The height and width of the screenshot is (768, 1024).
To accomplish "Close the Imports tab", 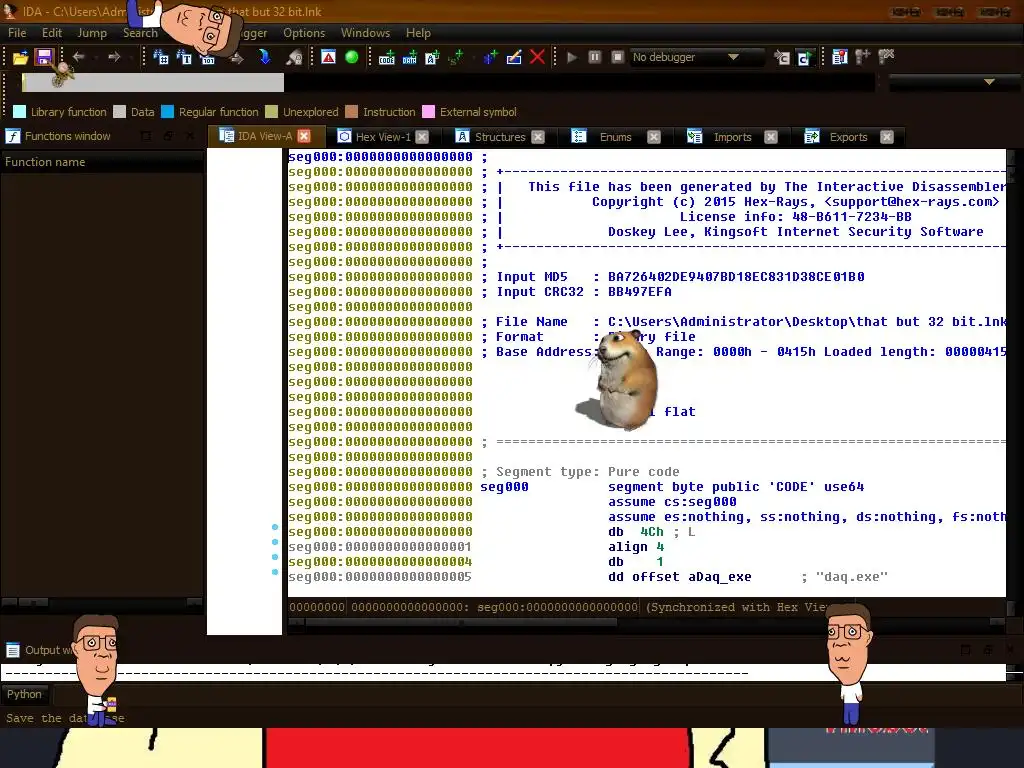I will (x=771, y=136).
